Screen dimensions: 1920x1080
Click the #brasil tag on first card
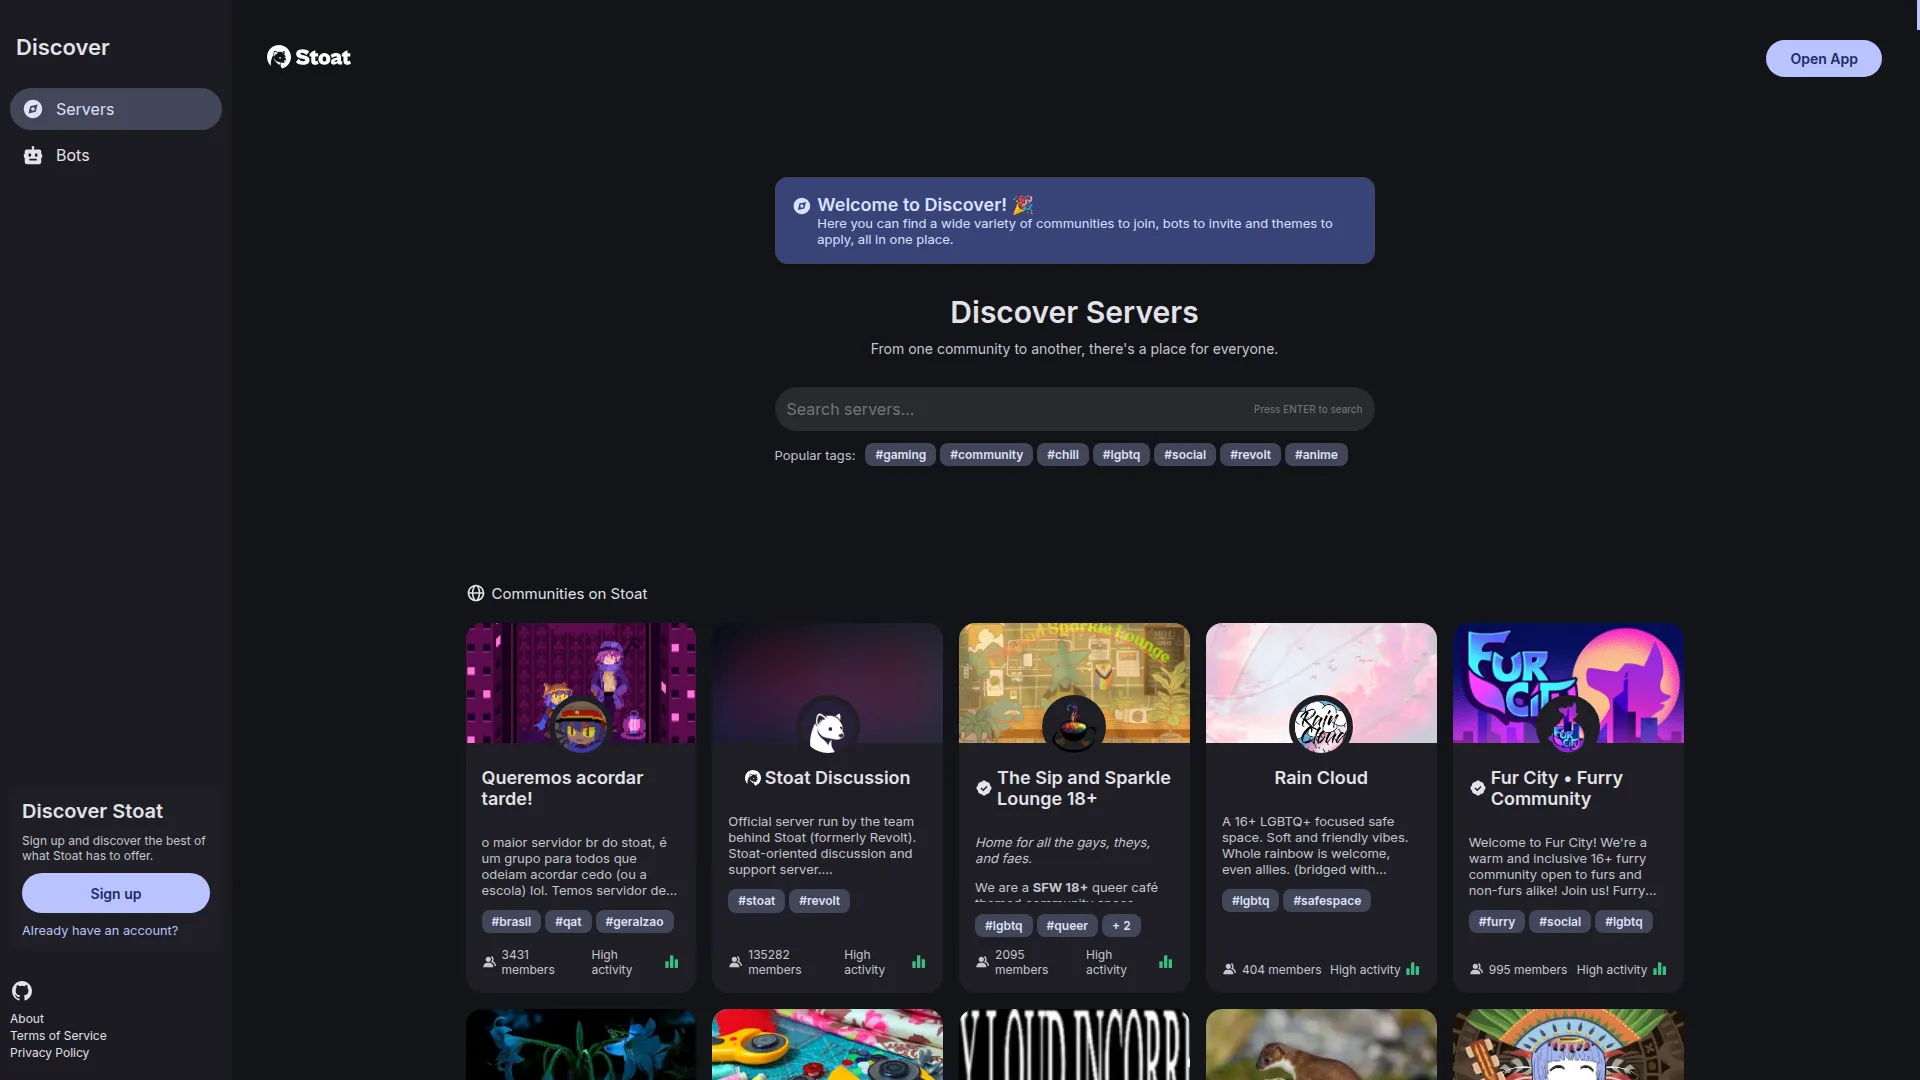pos(511,922)
